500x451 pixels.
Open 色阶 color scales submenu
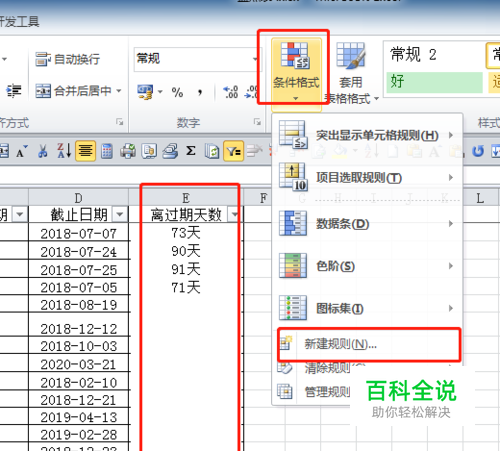tap(367, 266)
